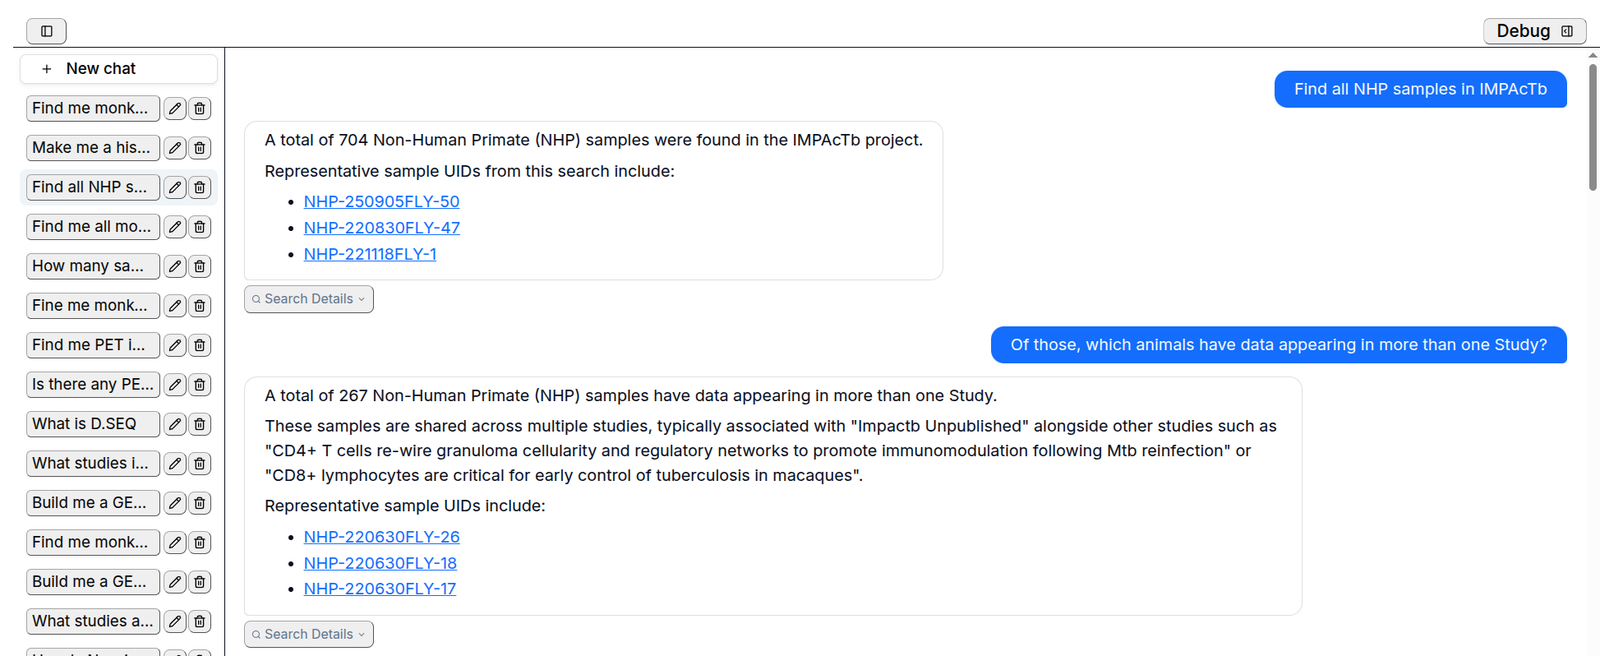Open the 'Find me all mo...' chat
The image size is (1600, 656).
tap(93, 227)
